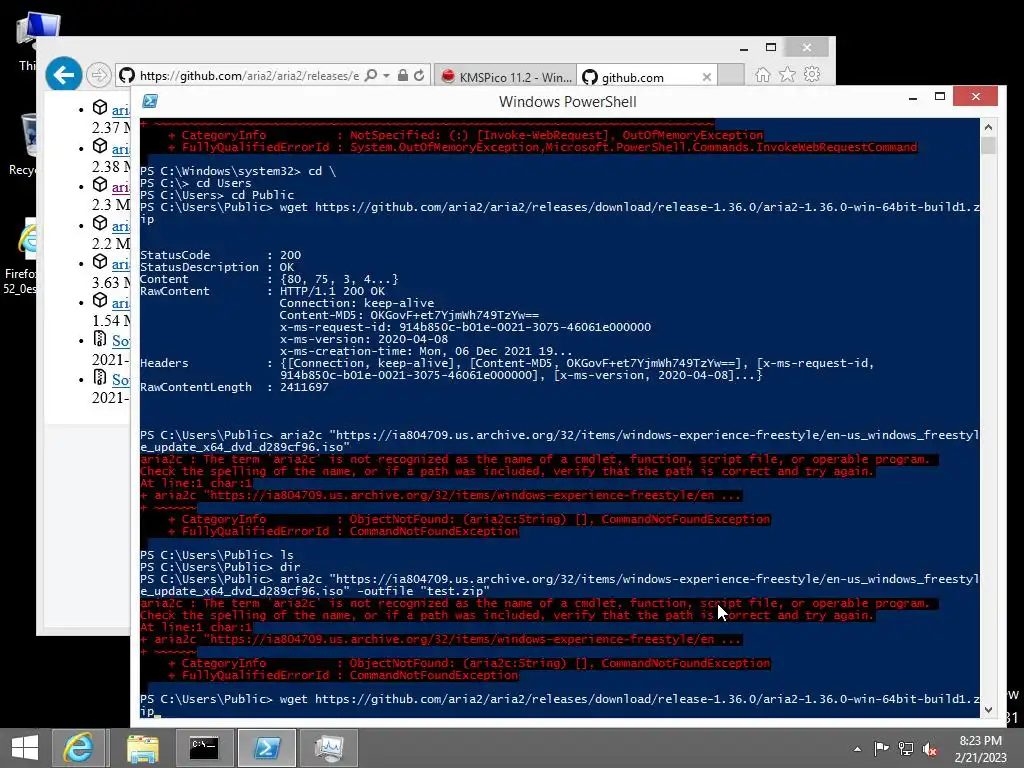Click the second Source code zip icon
This screenshot has width=1024, height=768.
pos(100,377)
